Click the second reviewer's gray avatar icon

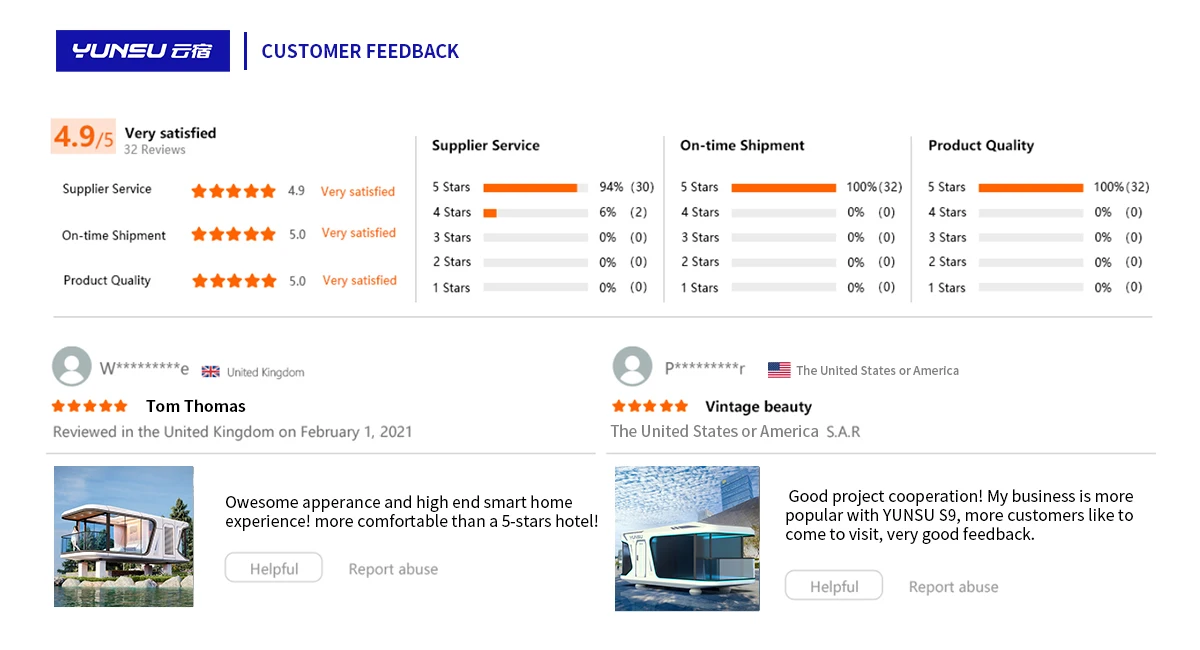pyautogui.click(x=632, y=367)
